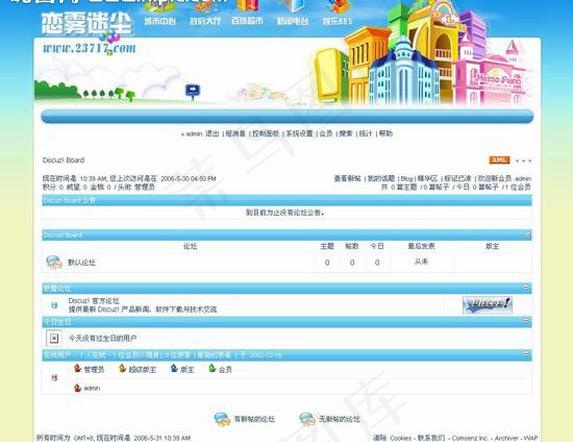The height and width of the screenshot is (442, 573).
Task: Click 退出 to log out
Action: click(212, 134)
